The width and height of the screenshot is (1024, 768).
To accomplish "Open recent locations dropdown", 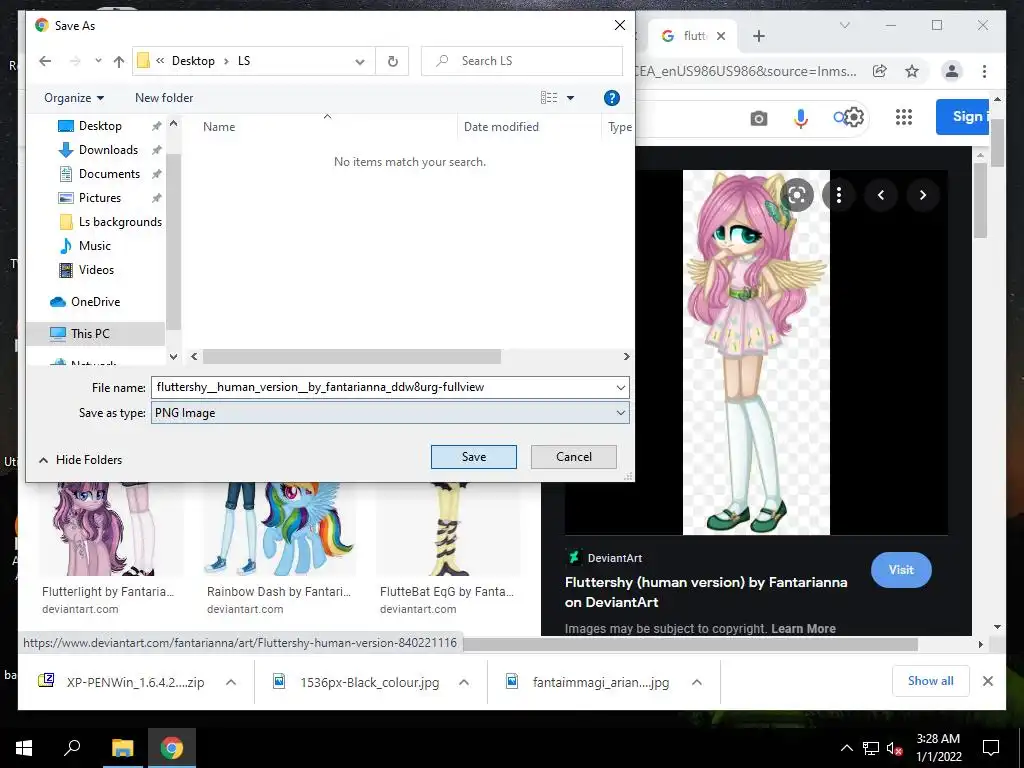I will coord(98,61).
